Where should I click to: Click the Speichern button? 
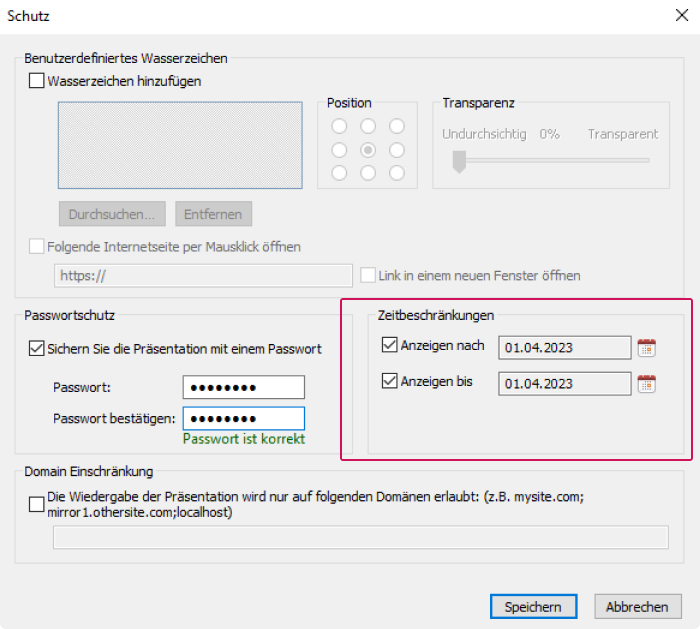pyautogui.click(x=533, y=606)
